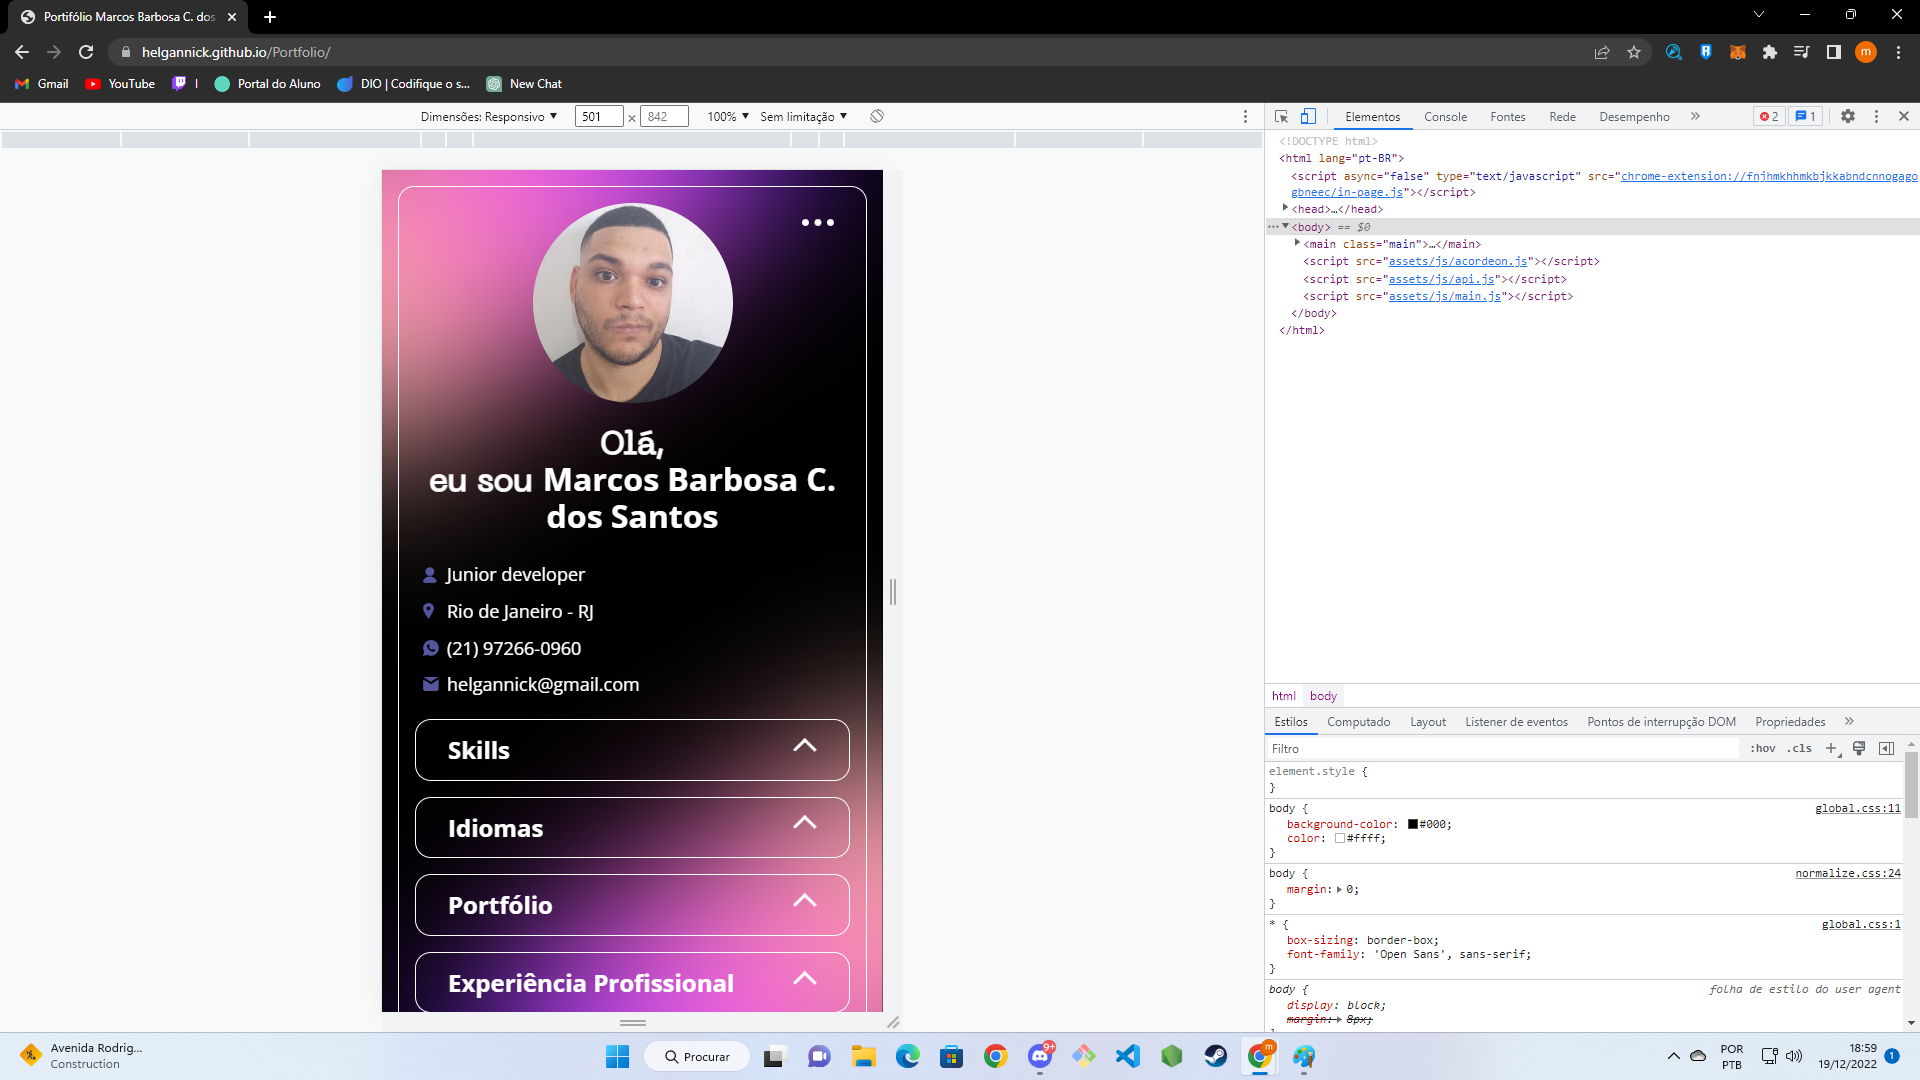The width and height of the screenshot is (1920, 1080).
Task: Show more style pane tabs chevron
Action: [1849, 721]
